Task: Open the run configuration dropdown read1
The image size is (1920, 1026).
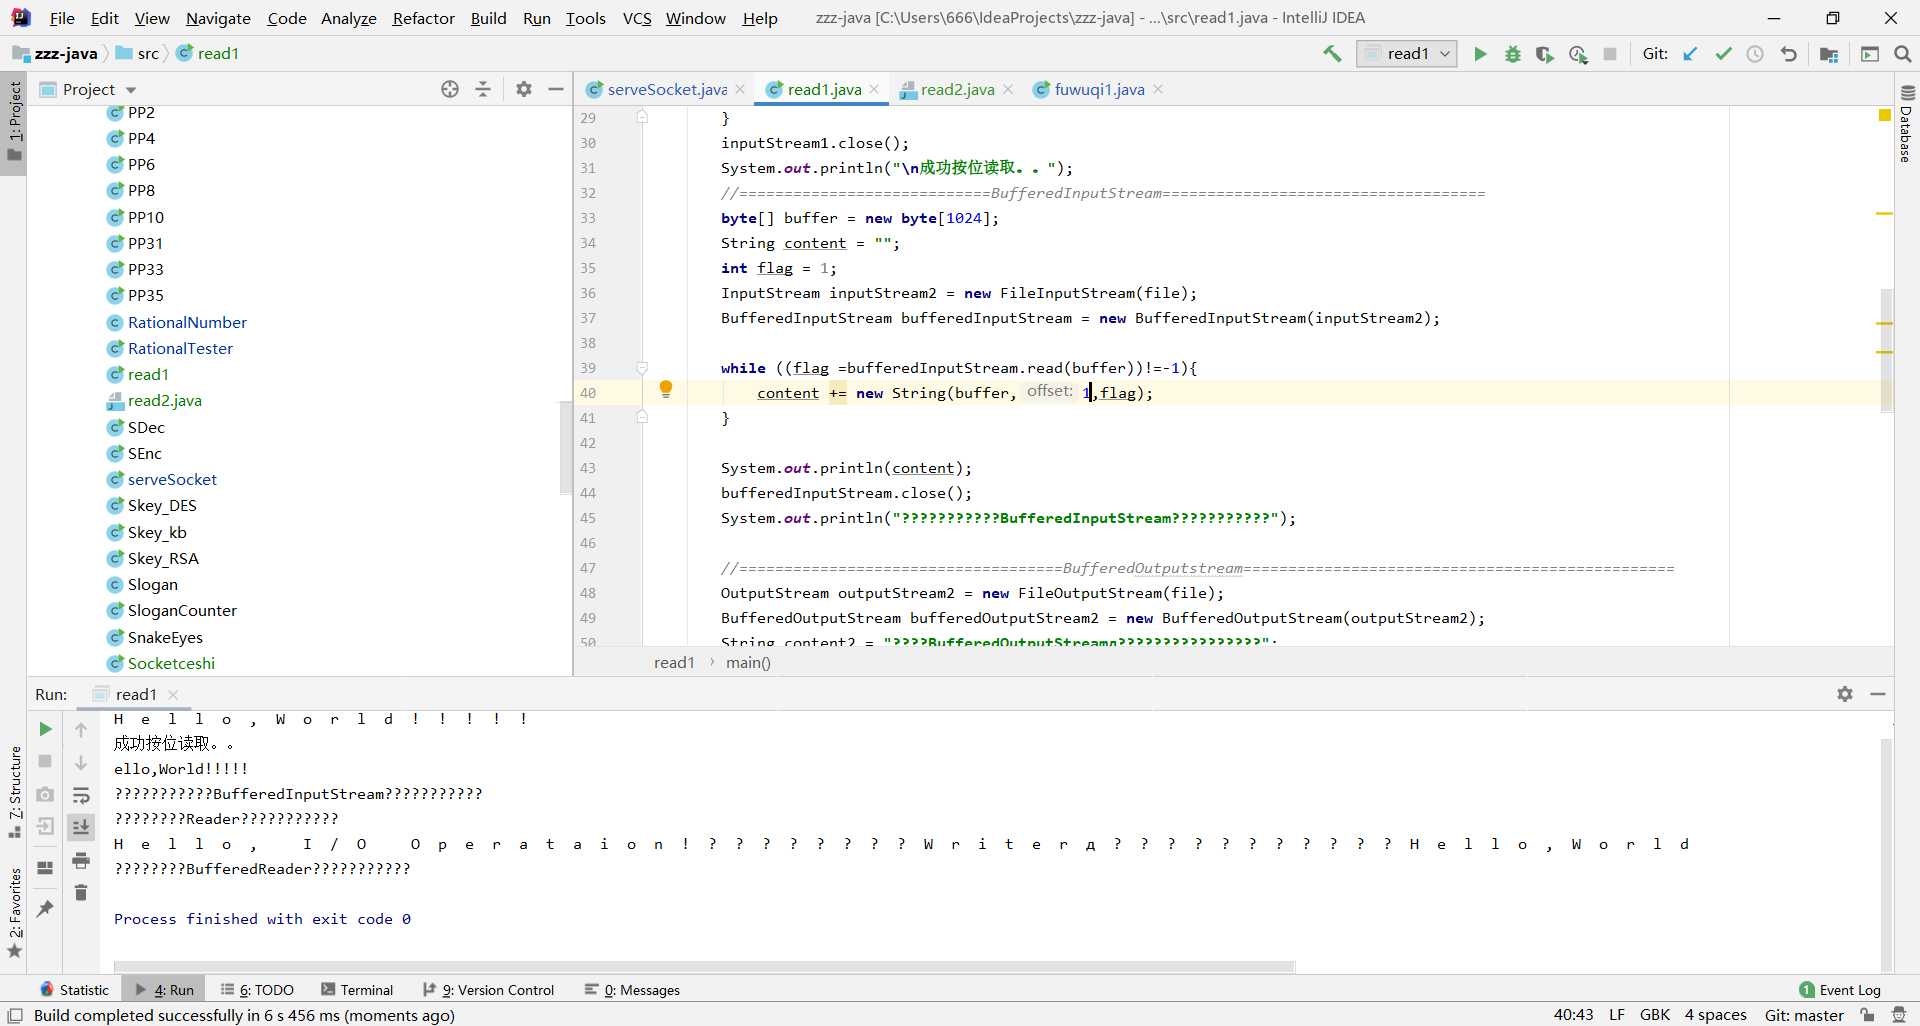Action: (x=1406, y=54)
